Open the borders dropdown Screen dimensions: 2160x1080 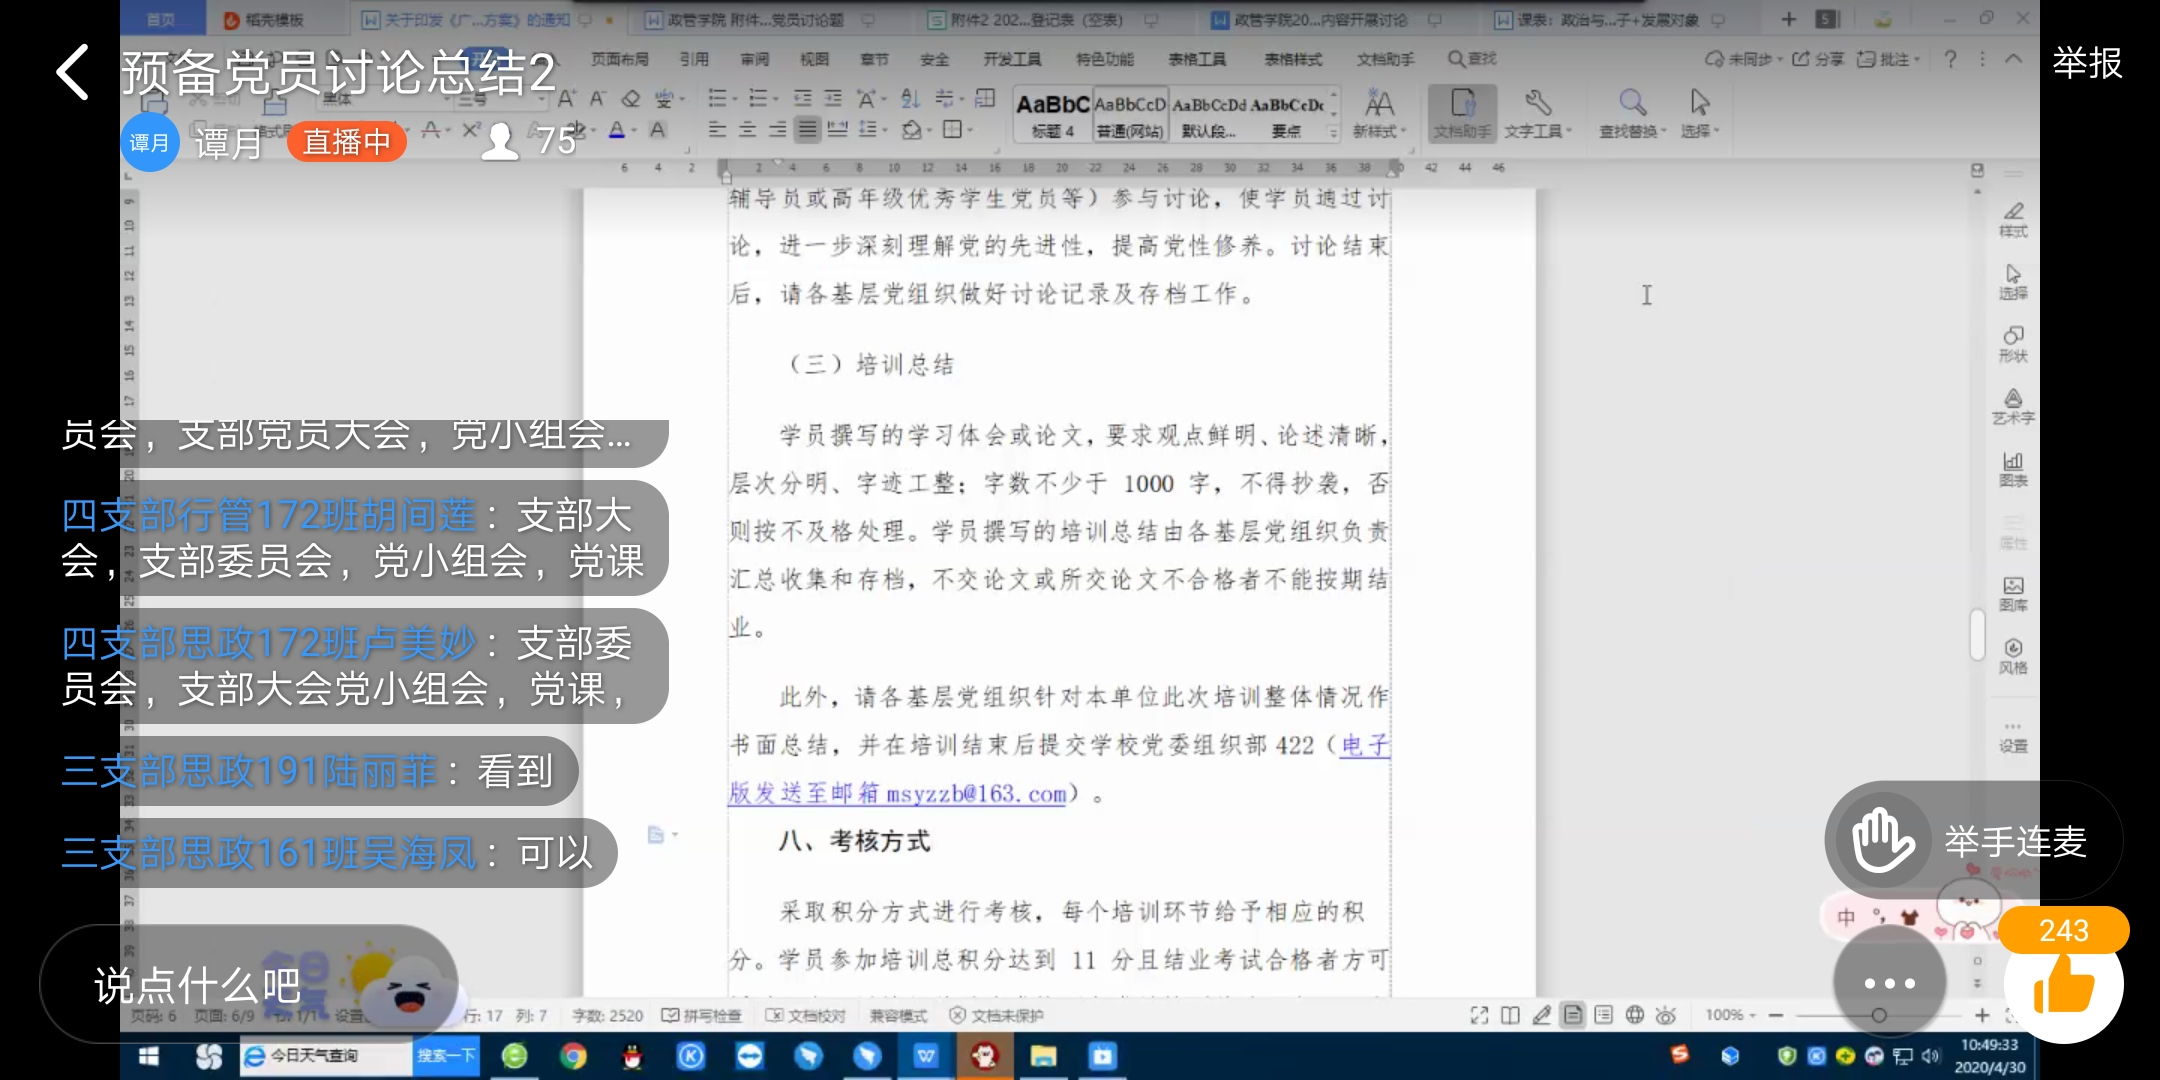[x=955, y=129]
